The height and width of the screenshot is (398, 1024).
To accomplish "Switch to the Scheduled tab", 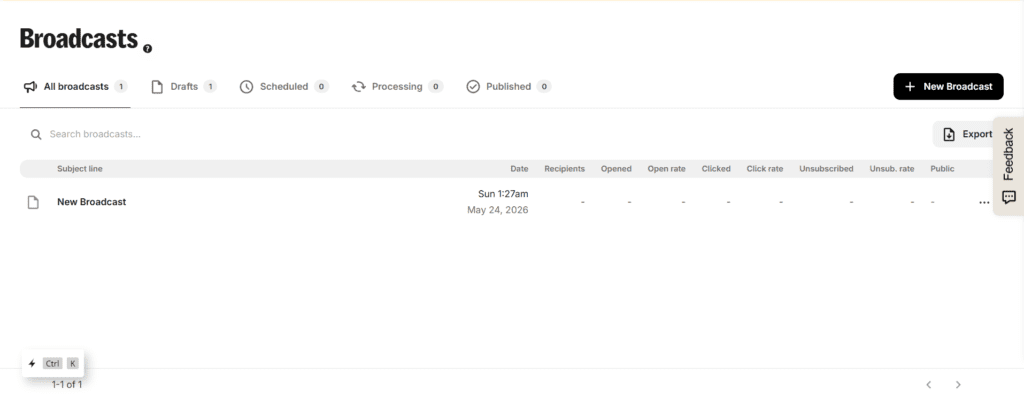I will [x=283, y=86].
